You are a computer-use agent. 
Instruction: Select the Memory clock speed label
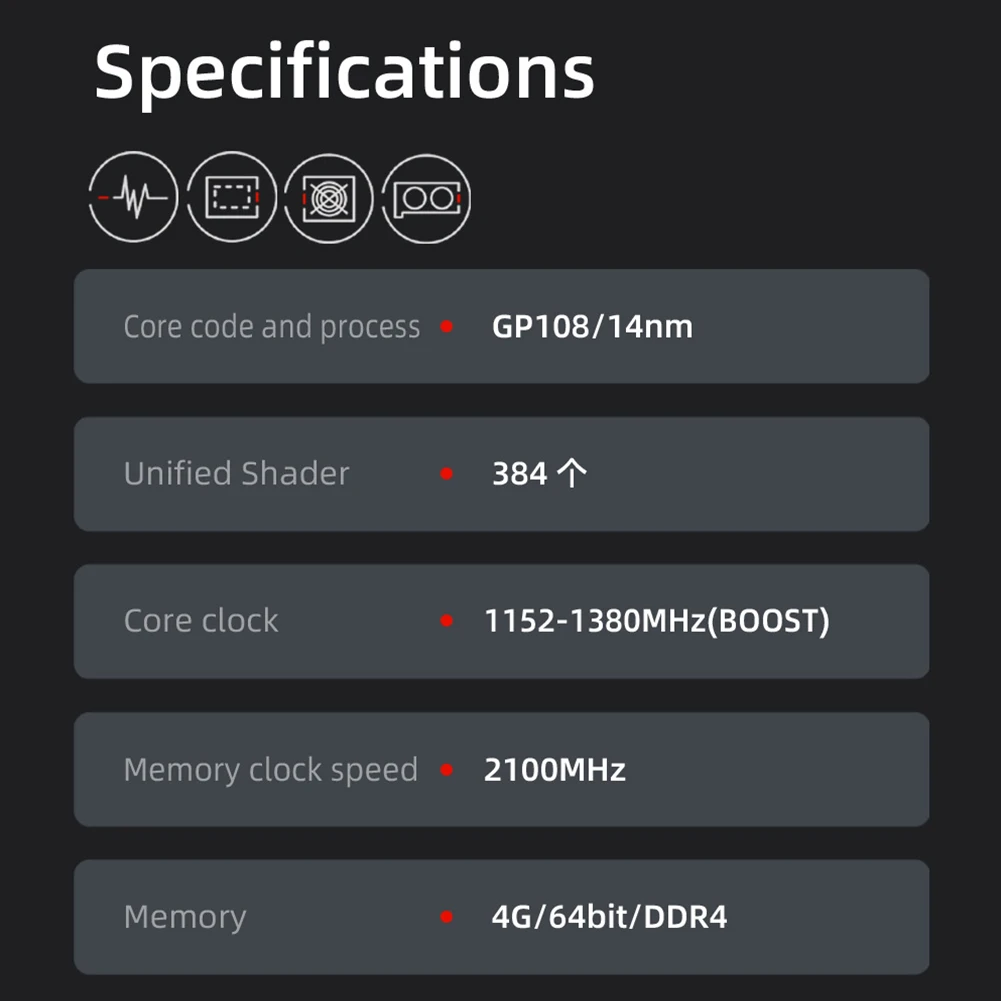(x=270, y=770)
